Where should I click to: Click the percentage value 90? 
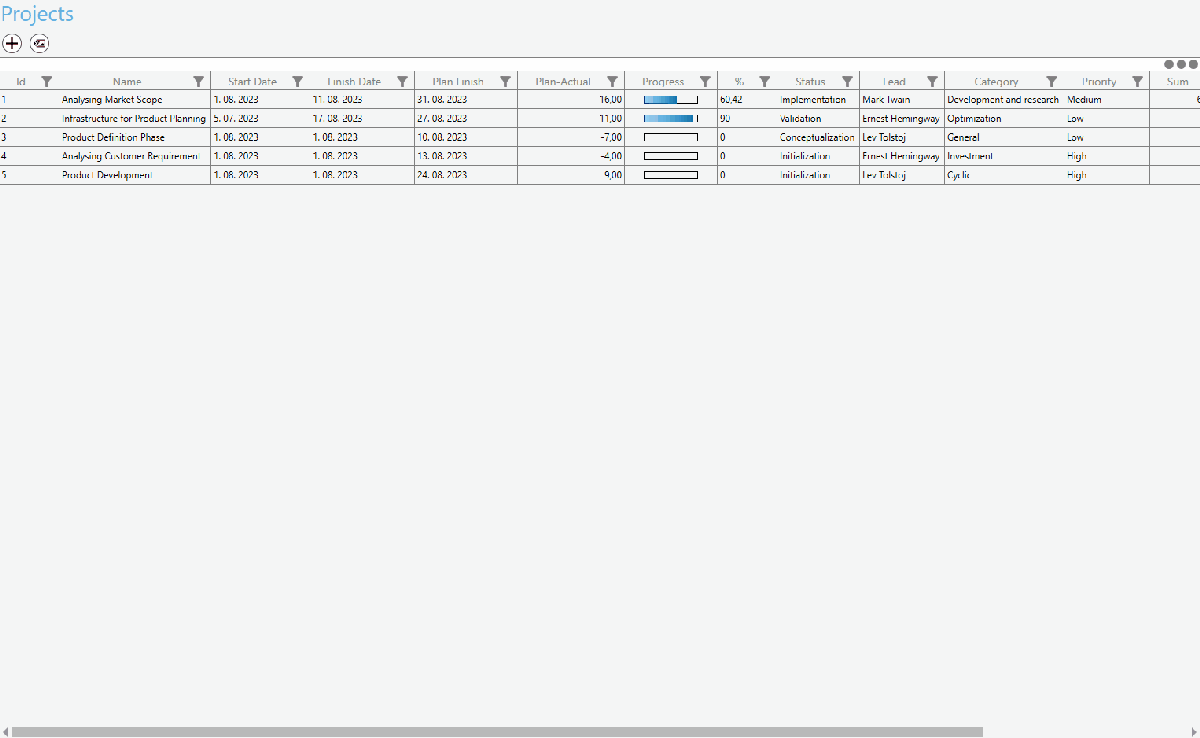click(x=724, y=119)
